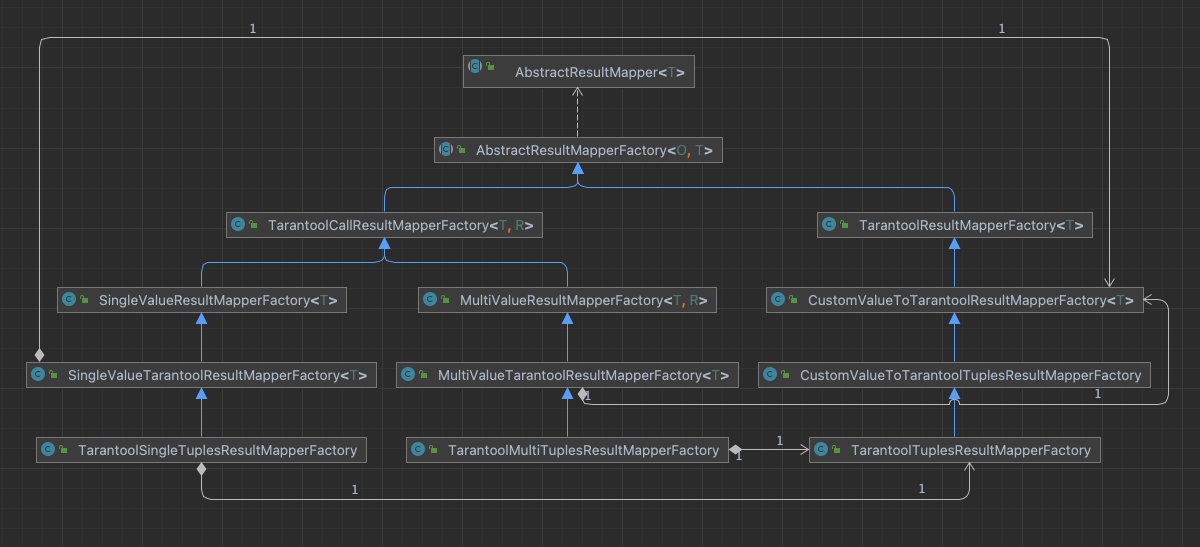Click the abstract class icon of AbstractResultMapperFactory
Viewport: 1200px width, 547px height.
446,149
